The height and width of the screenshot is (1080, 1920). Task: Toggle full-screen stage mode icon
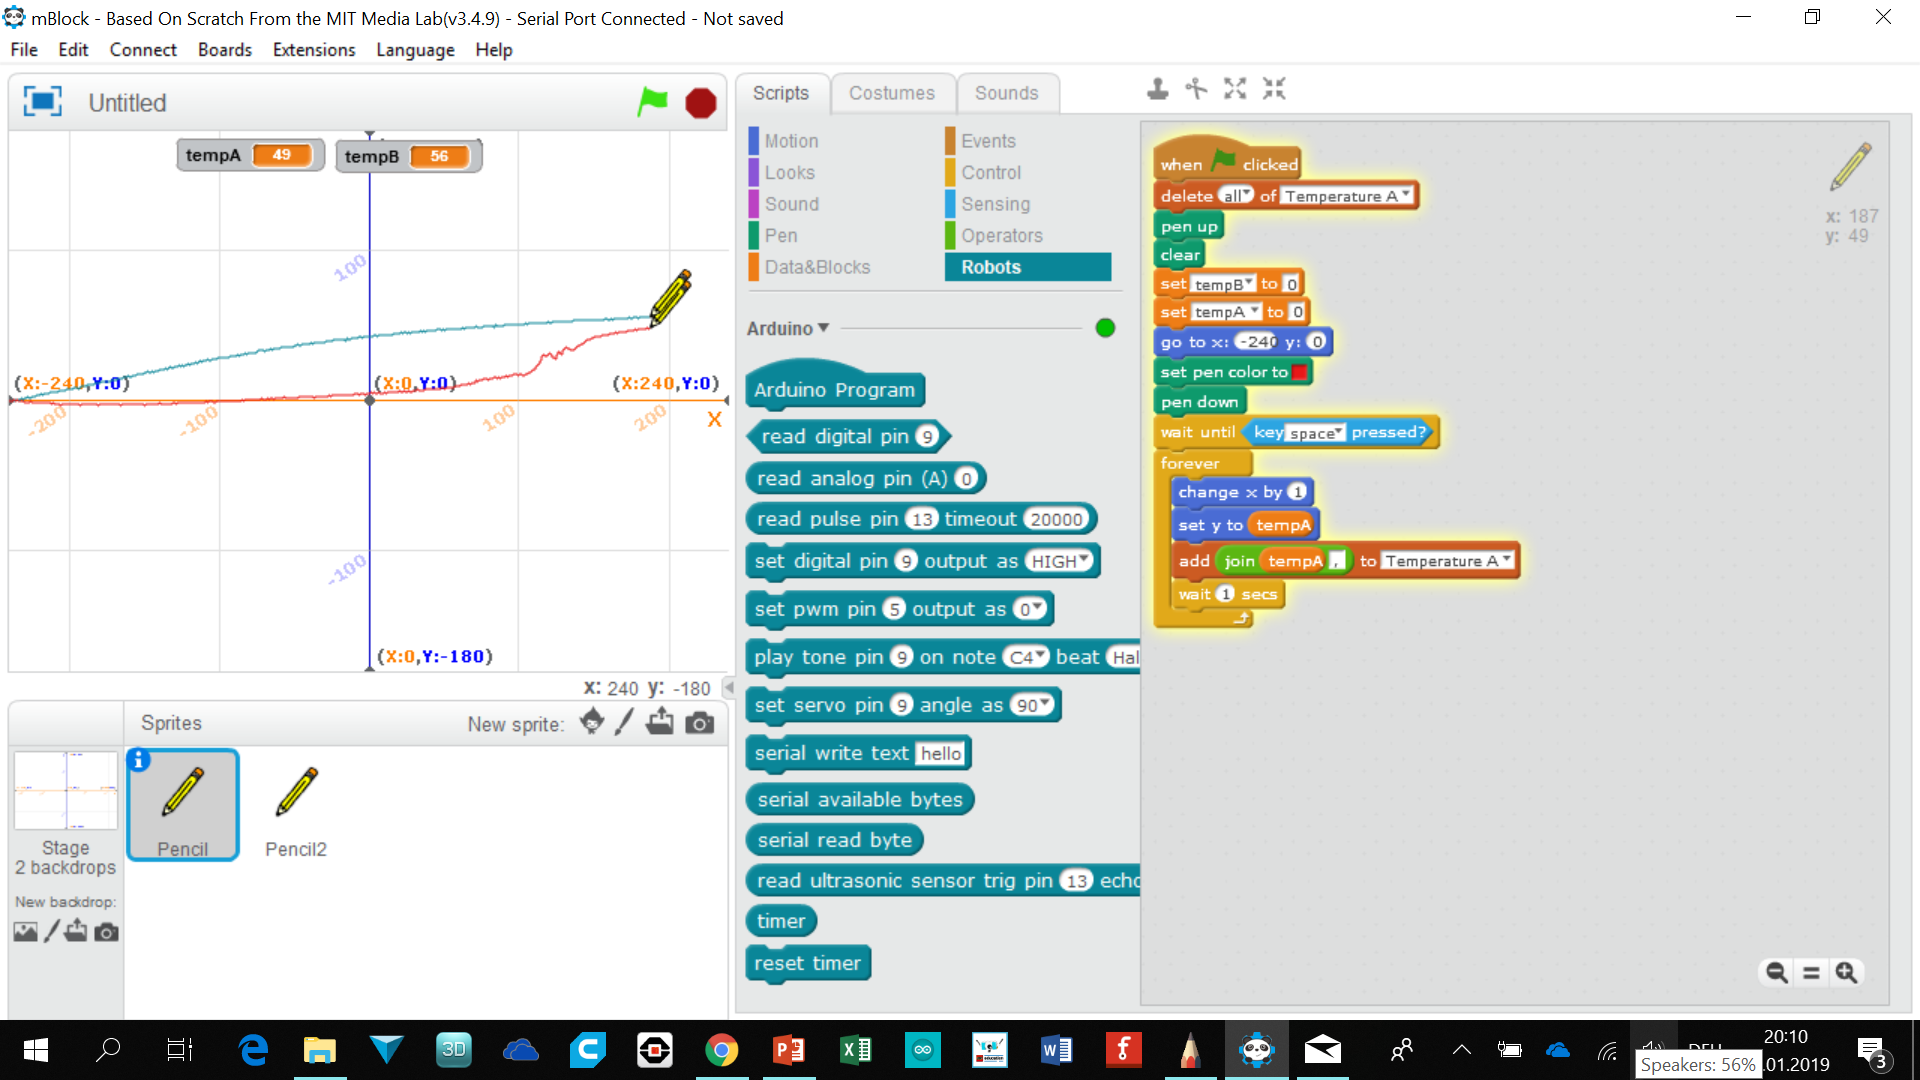pos(42,101)
